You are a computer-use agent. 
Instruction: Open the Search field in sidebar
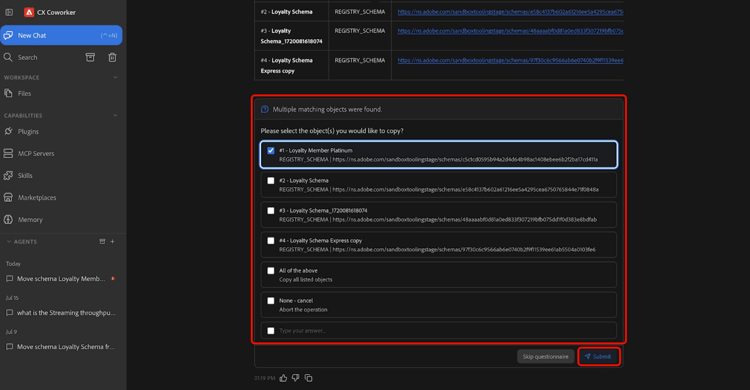tap(28, 57)
